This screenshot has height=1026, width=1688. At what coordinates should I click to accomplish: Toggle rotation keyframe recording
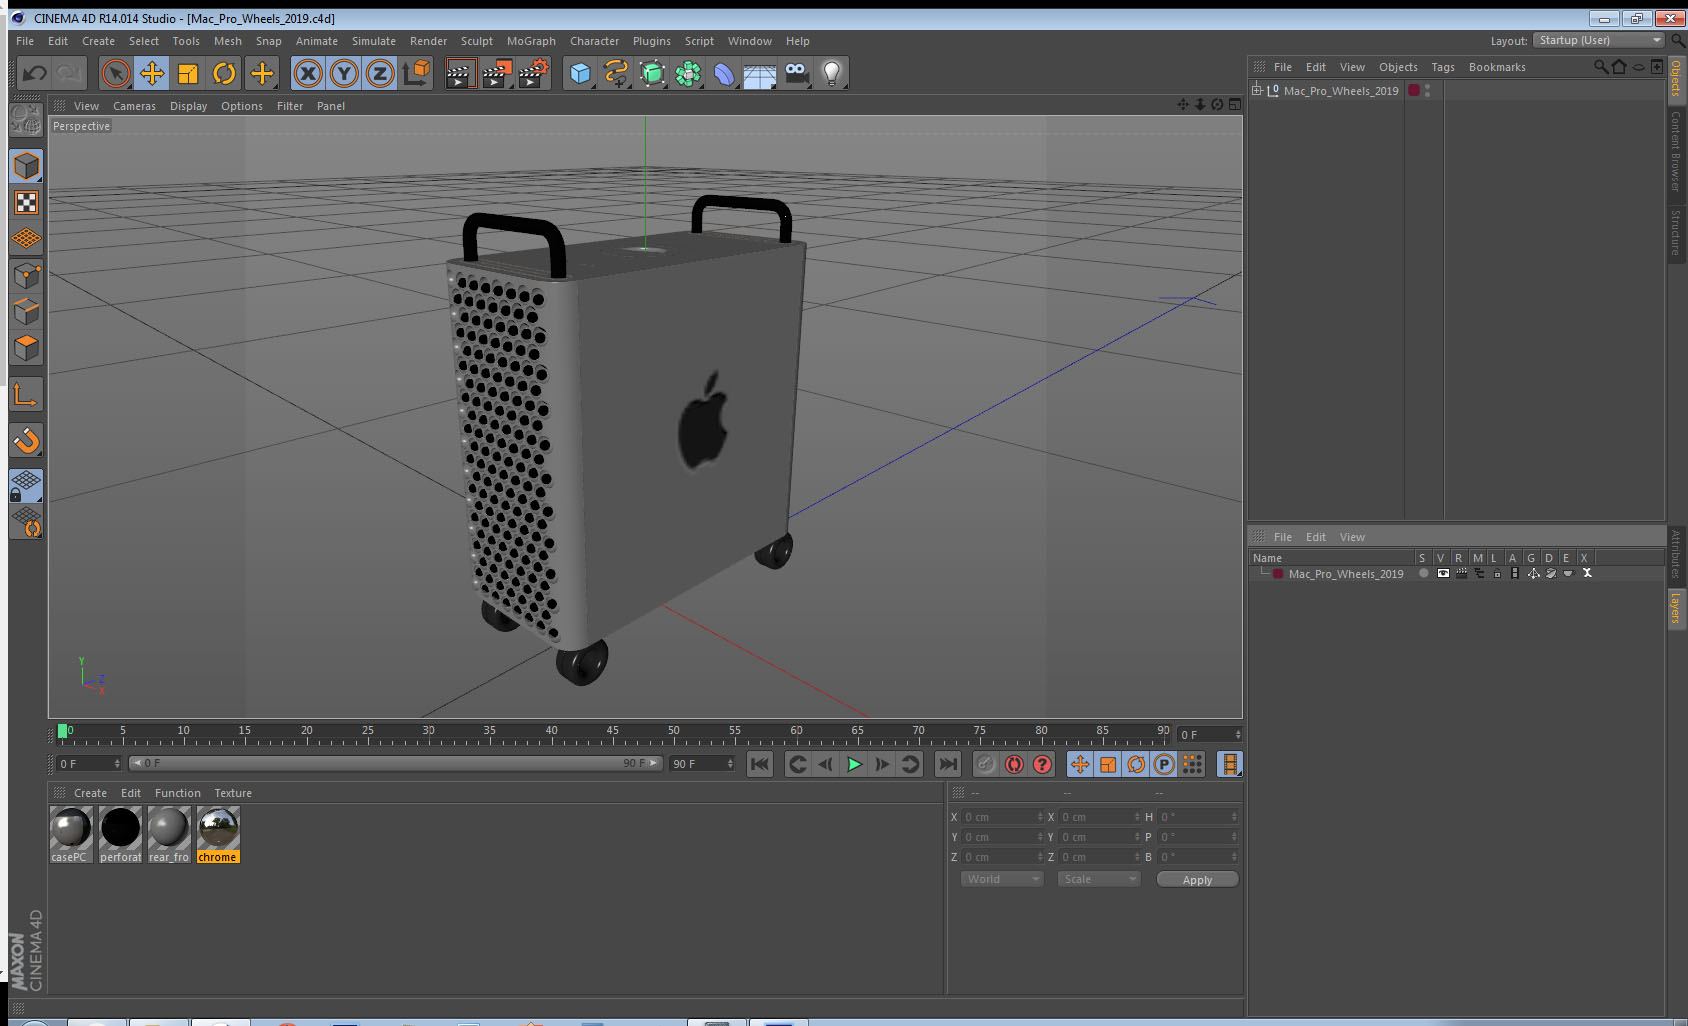tap(1136, 764)
